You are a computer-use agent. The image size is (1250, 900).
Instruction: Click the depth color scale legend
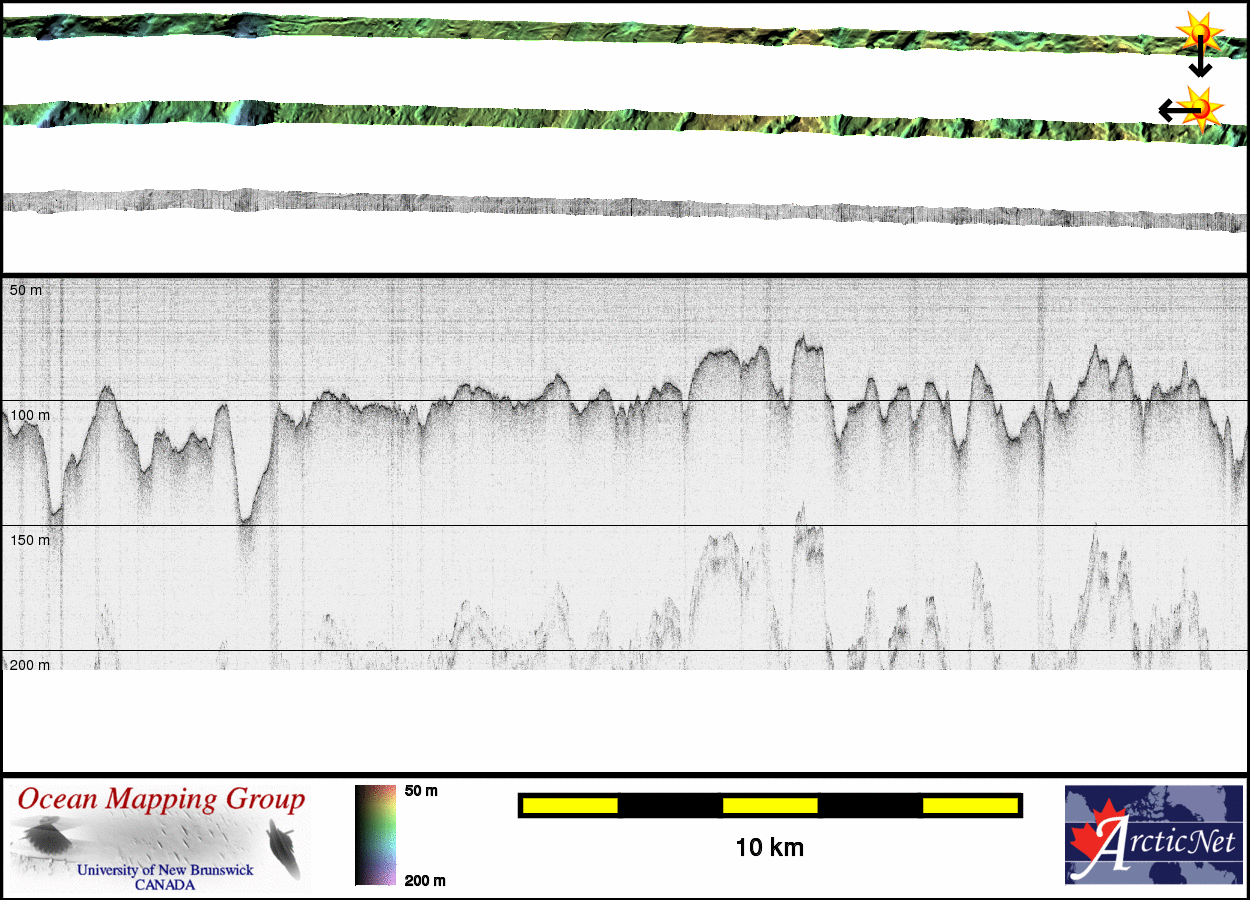click(x=375, y=835)
